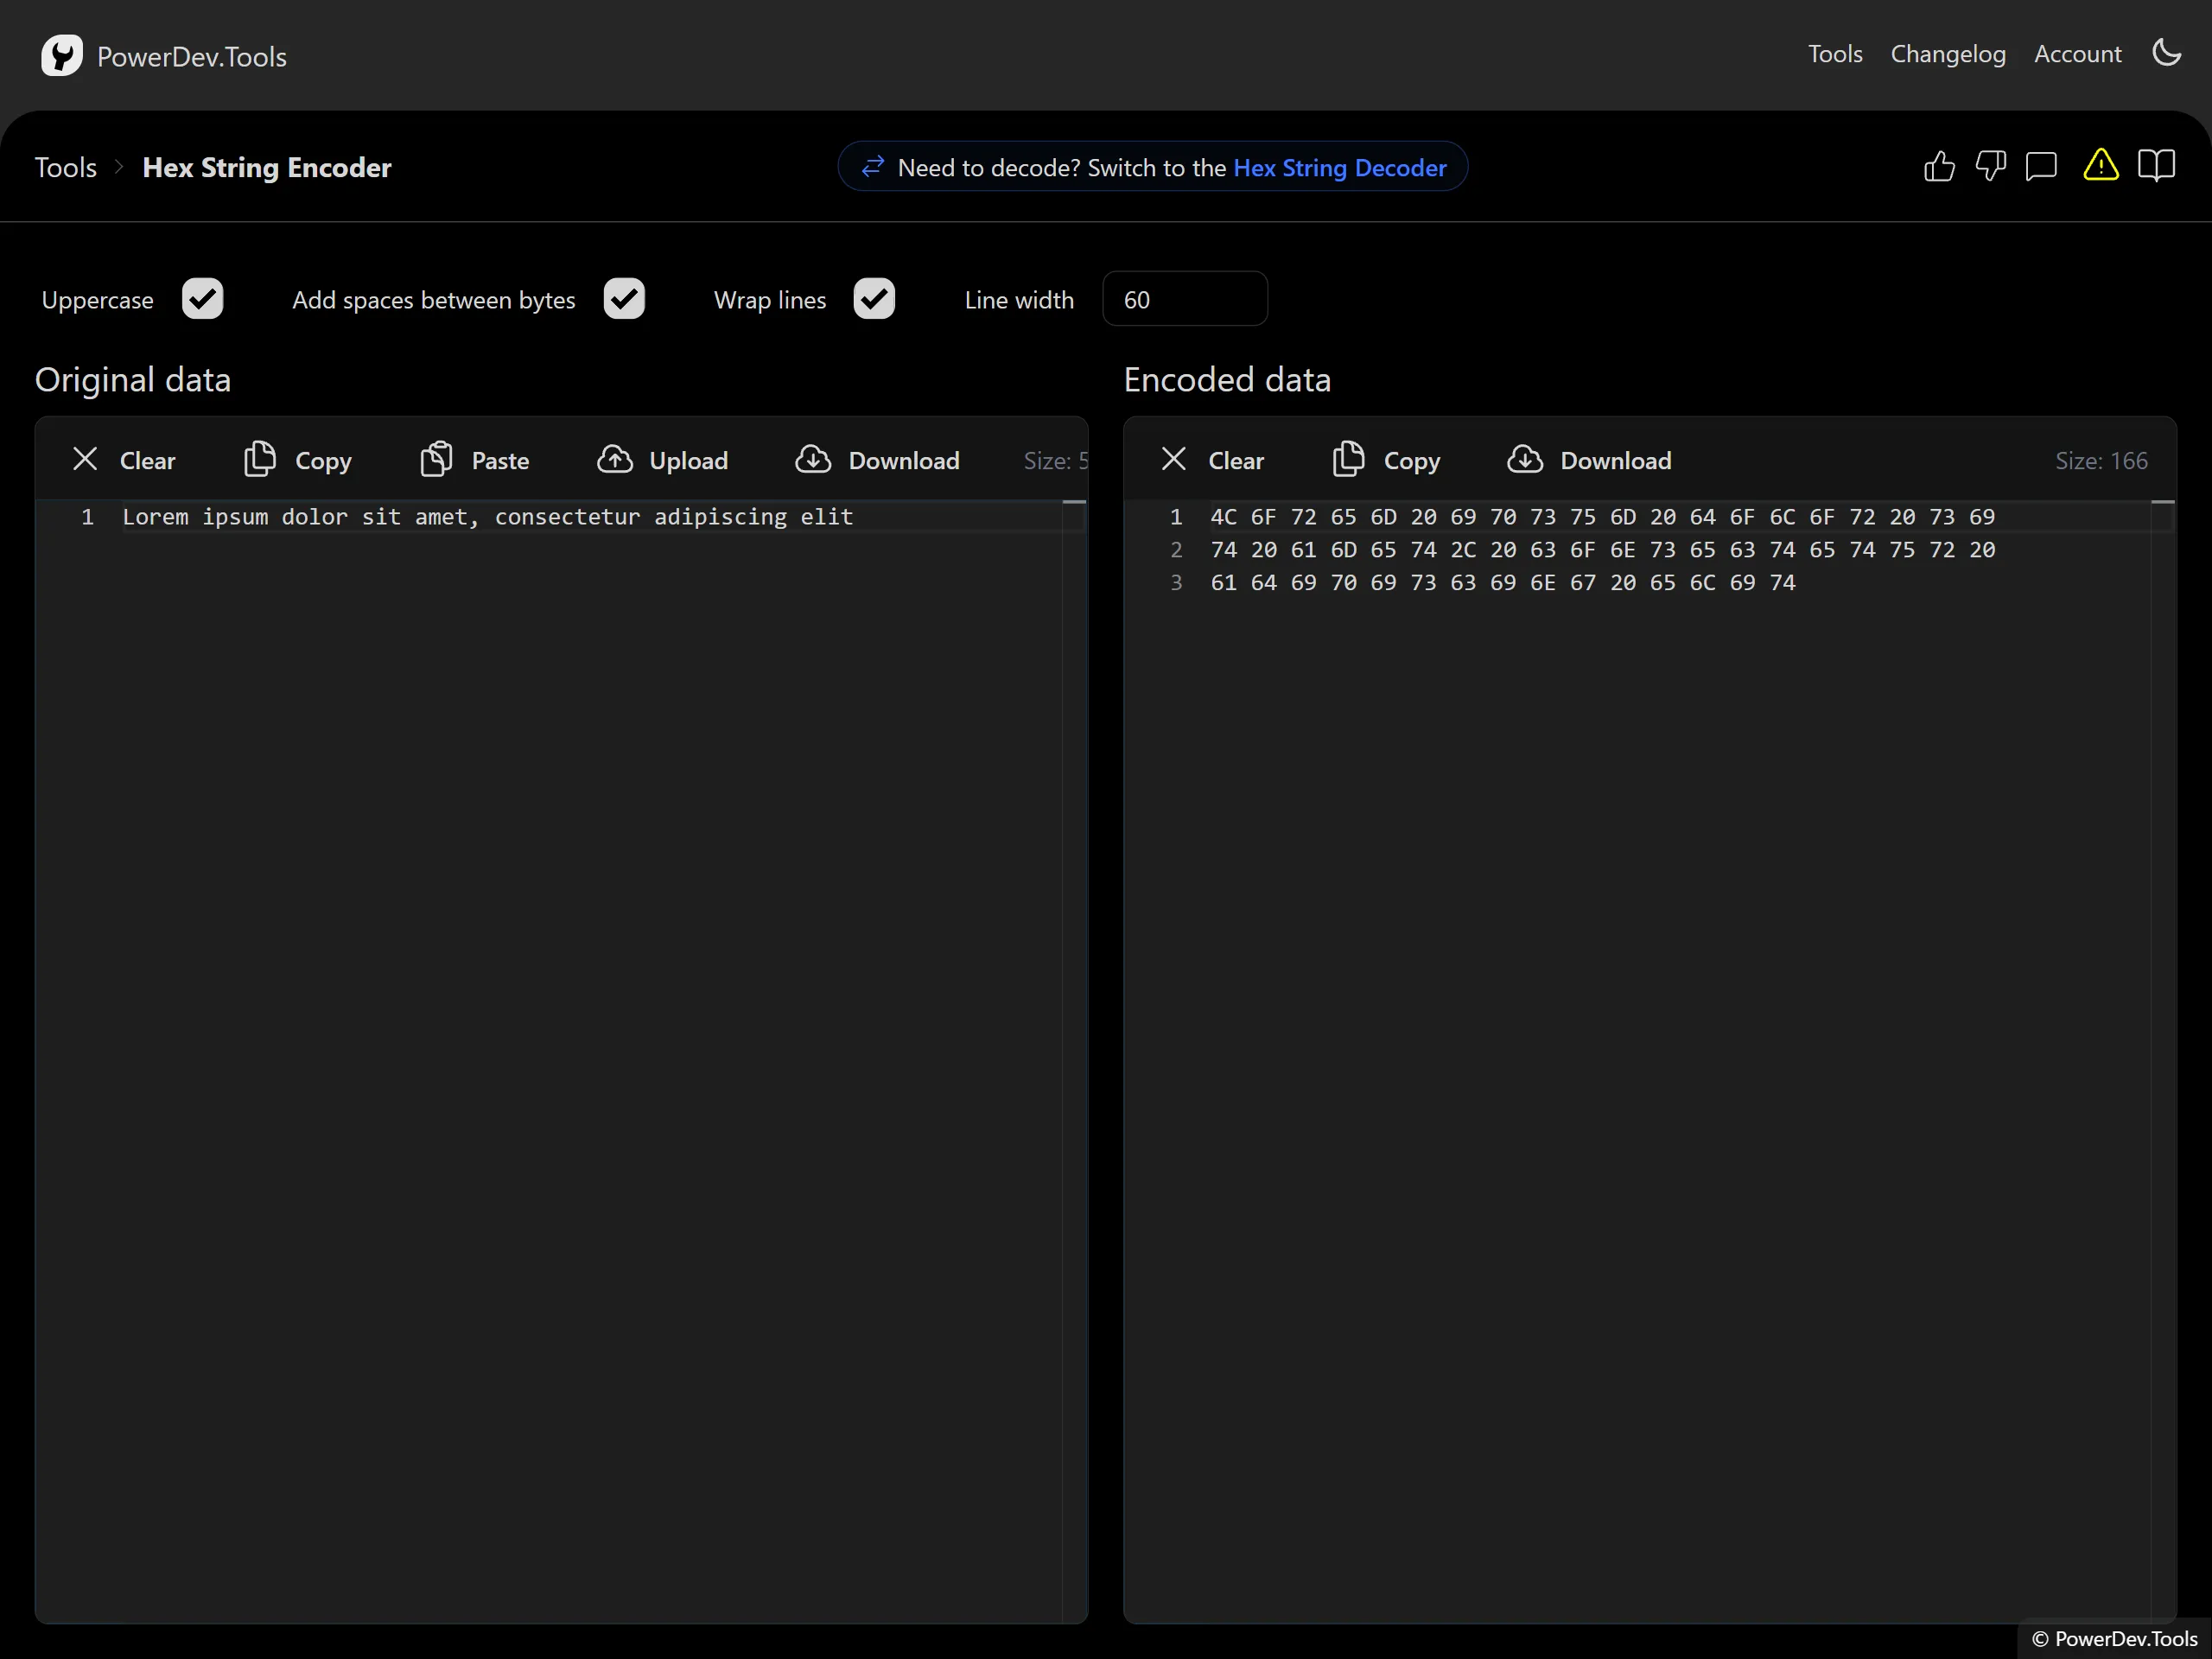Click the Size: 166 label
Image resolution: width=2212 pixels, height=1659 pixels.
2101,460
